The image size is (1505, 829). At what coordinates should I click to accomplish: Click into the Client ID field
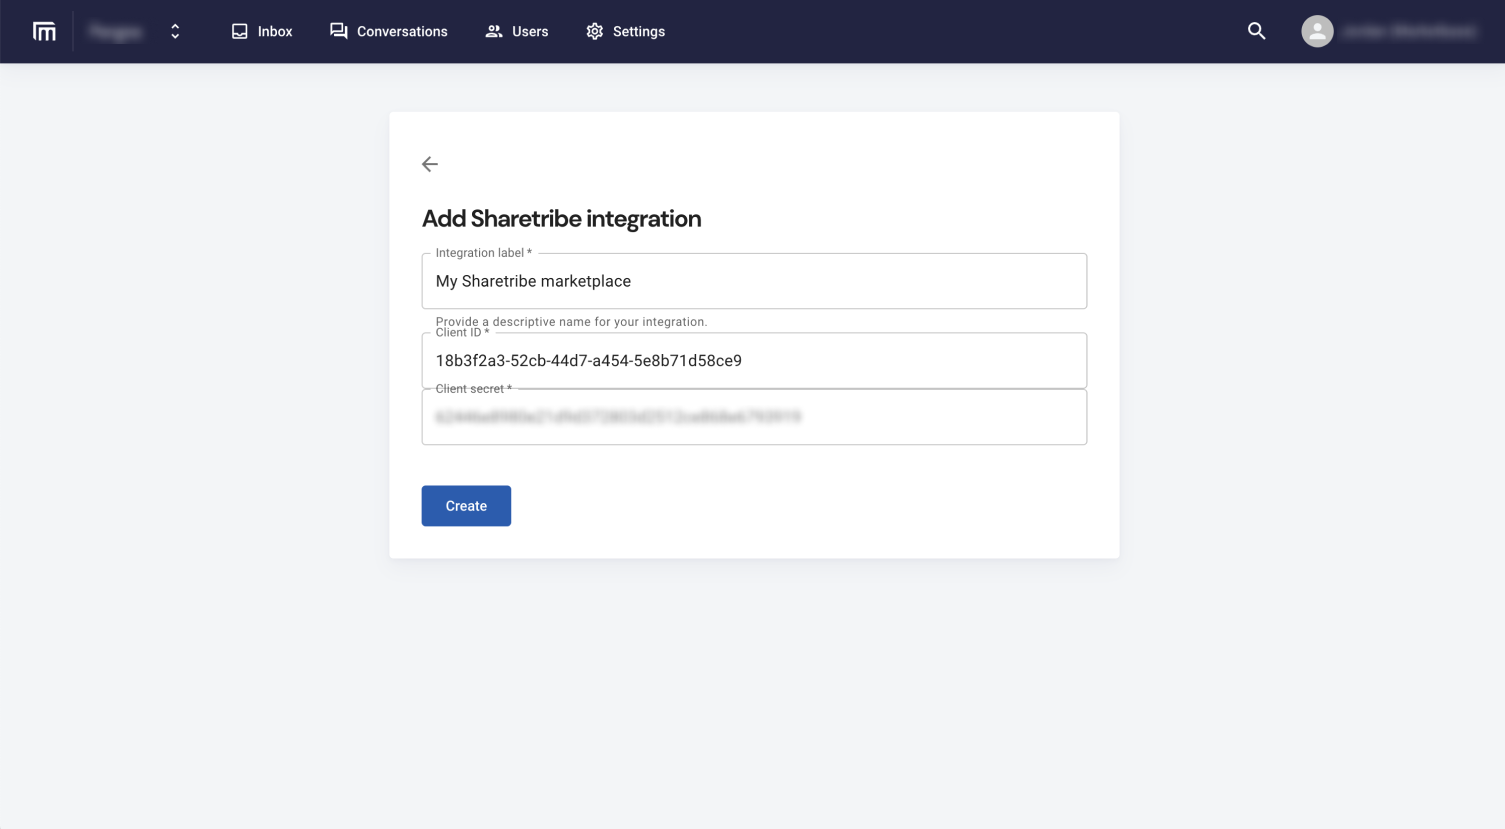[x=754, y=361]
